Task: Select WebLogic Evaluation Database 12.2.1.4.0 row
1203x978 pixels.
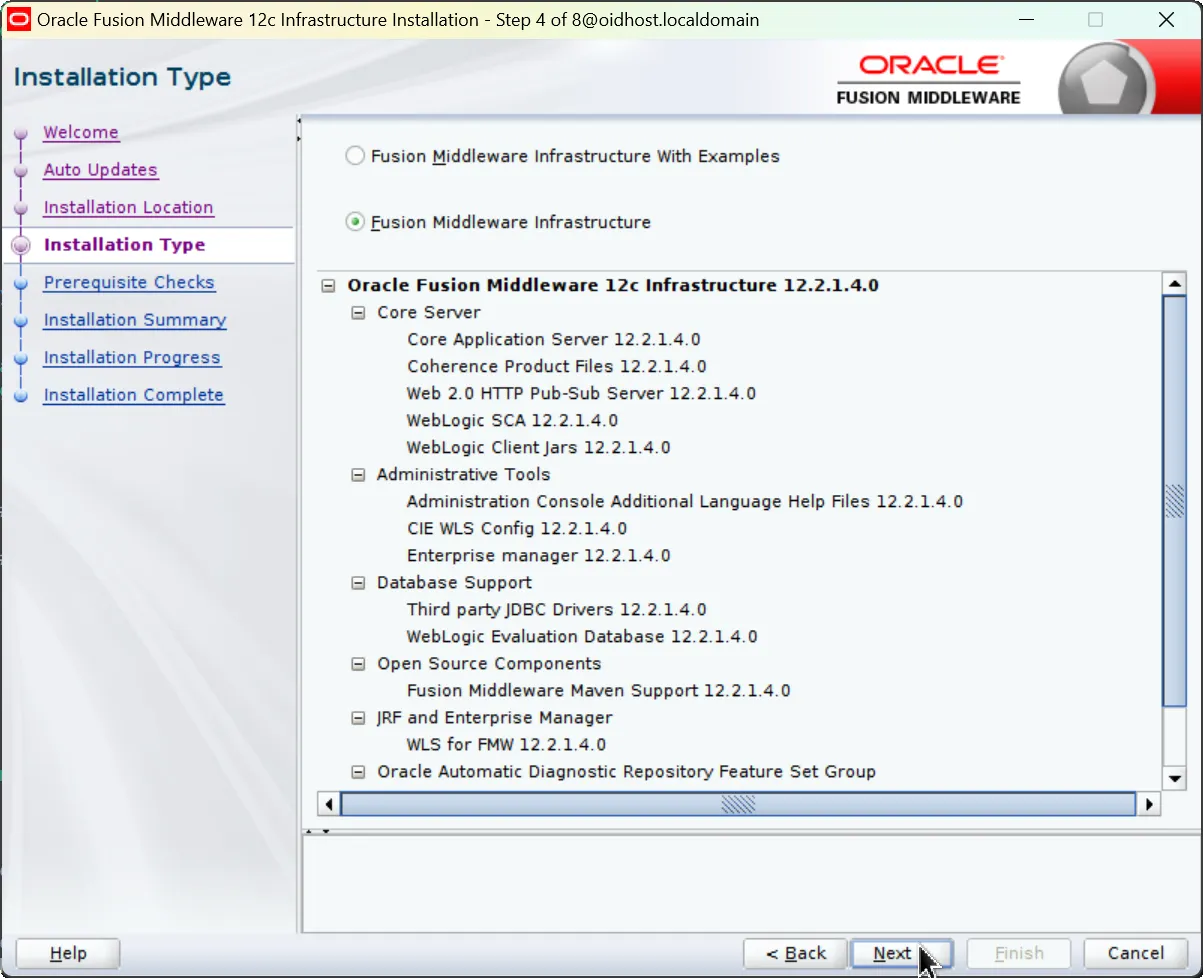Action: pyautogui.click(x=582, y=637)
